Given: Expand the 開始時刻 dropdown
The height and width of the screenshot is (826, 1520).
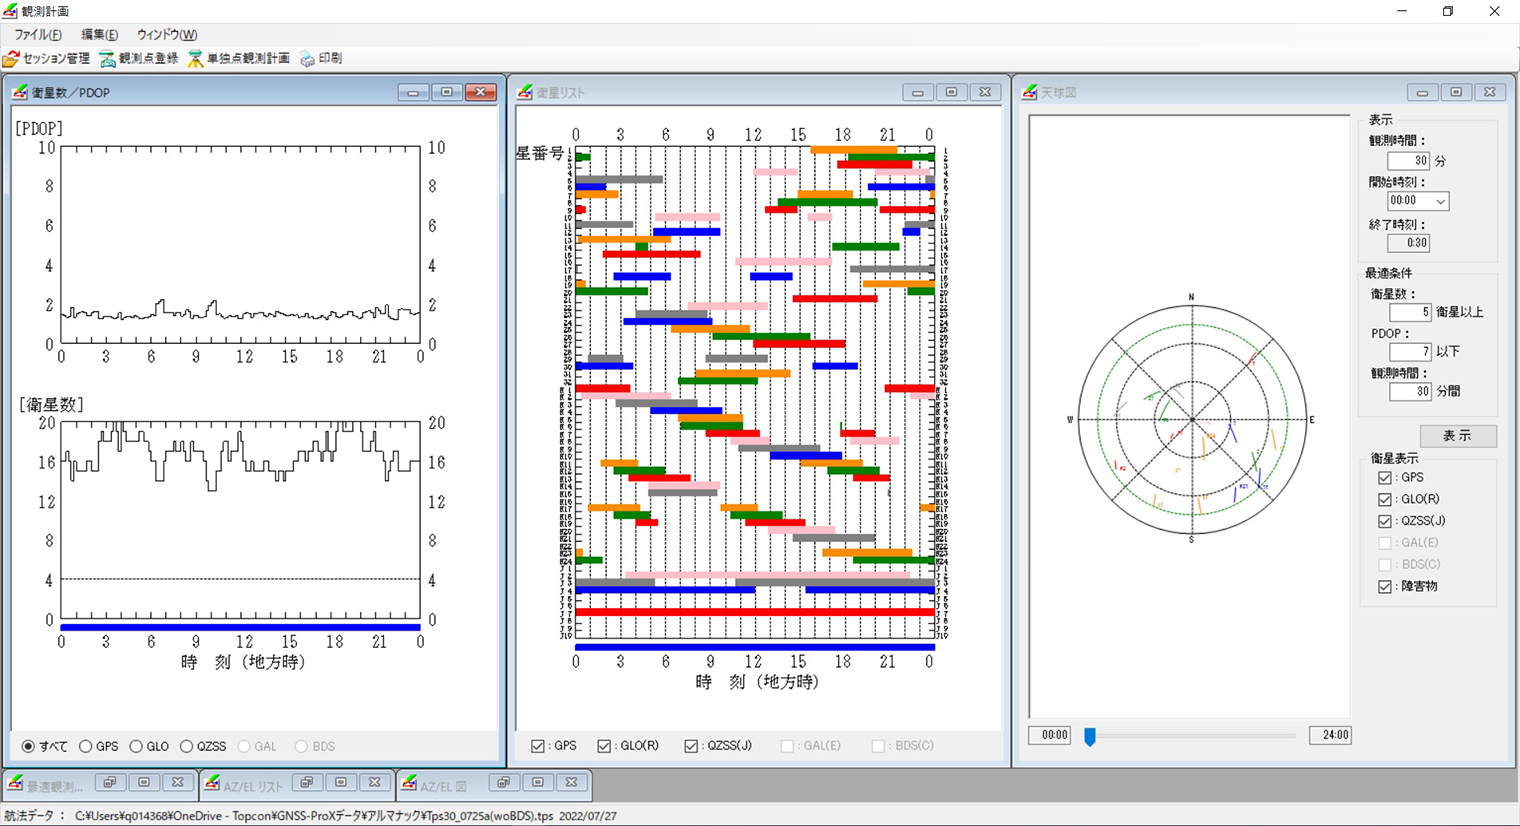Looking at the screenshot, I should tap(1440, 201).
